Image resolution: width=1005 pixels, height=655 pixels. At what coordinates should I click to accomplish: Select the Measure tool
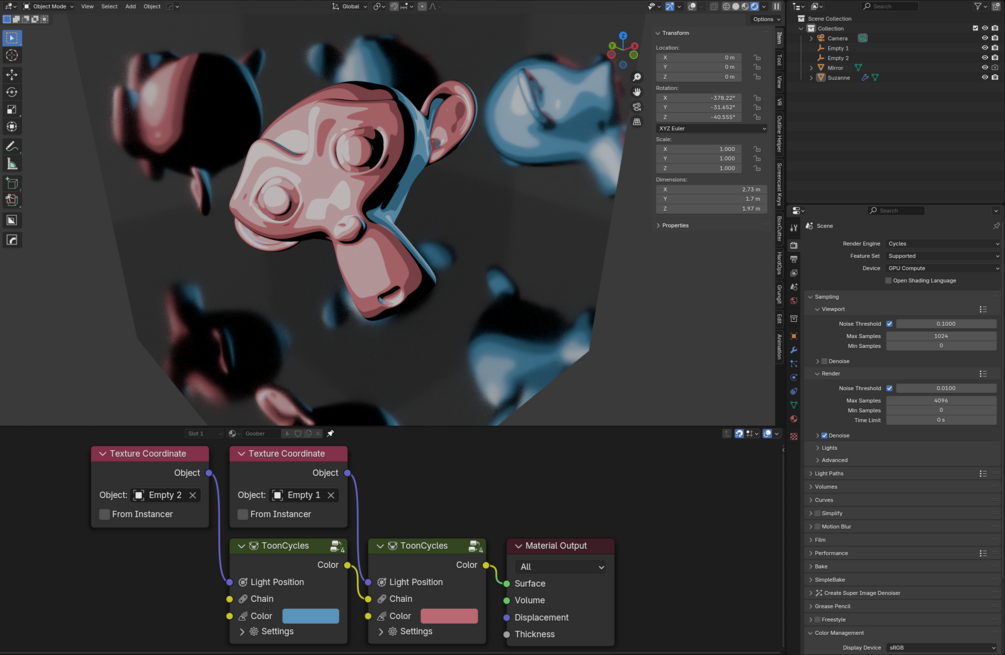pyautogui.click(x=12, y=164)
